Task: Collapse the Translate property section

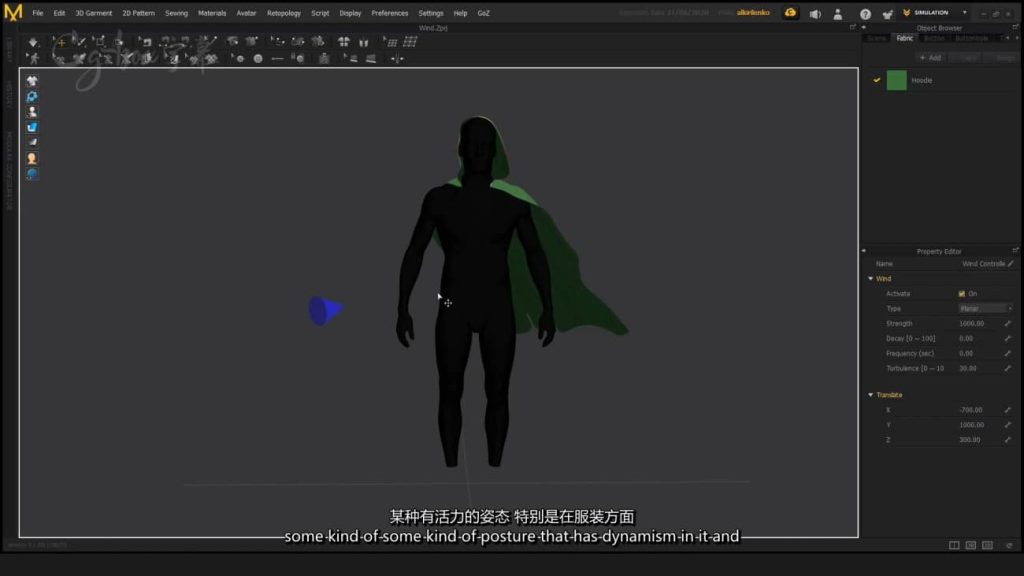Action: click(870, 393)
